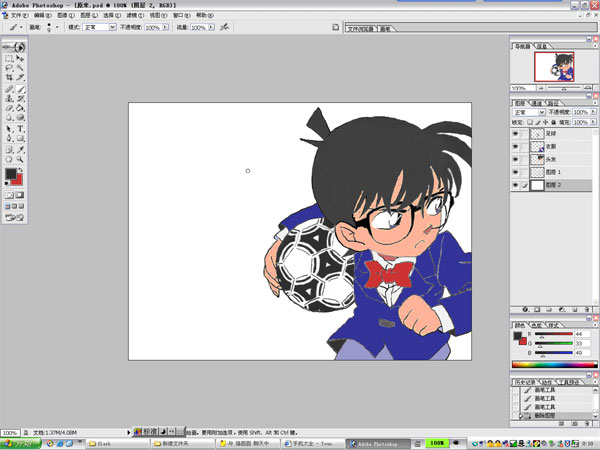The width and height of the screenshot is (600, 450).
Task: Hide the 头发 layer
Action: coord(515,159)
